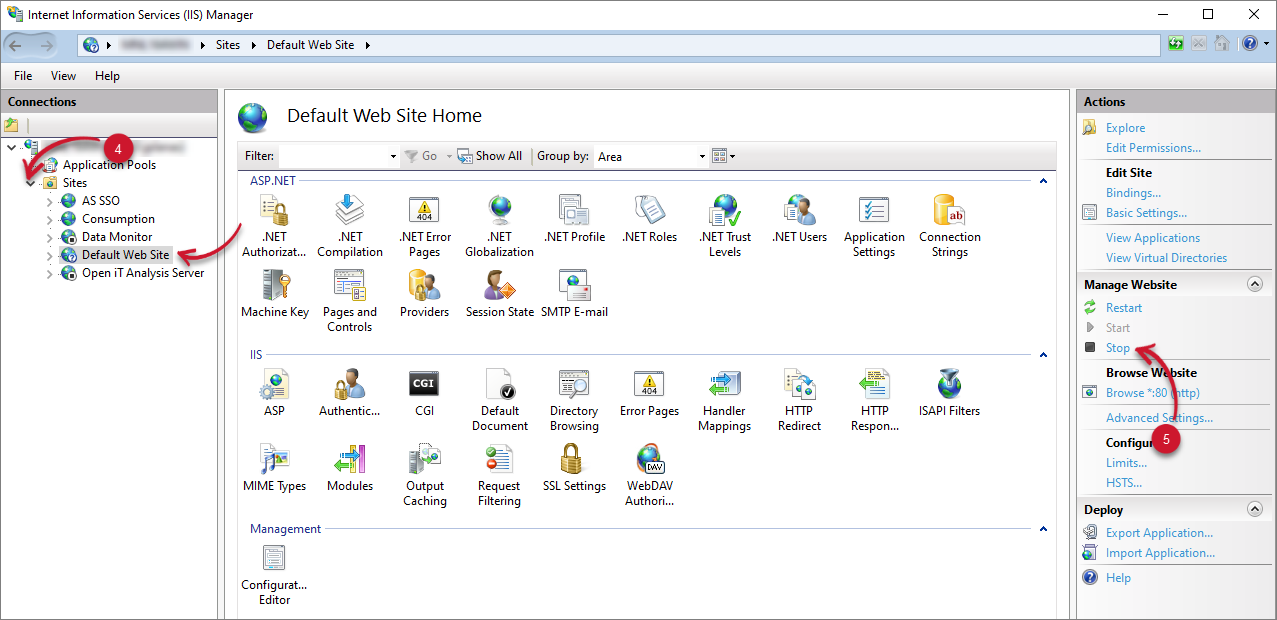
Task: Open the View menu
Action: (x=62, y=75)
